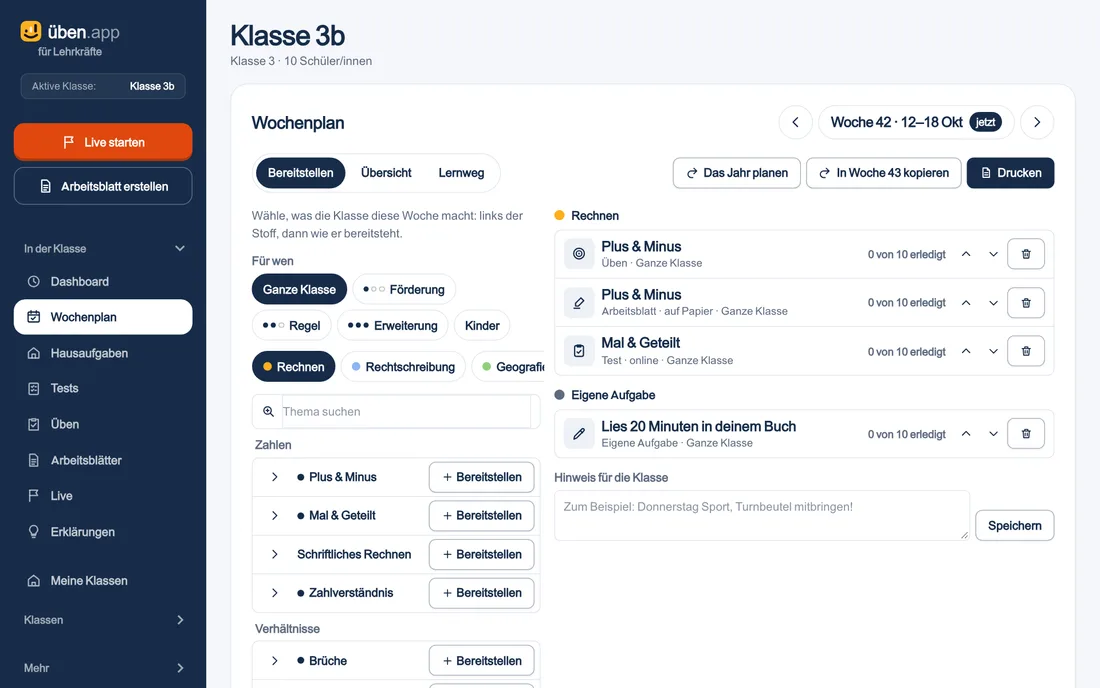The image size is (1100, 688).
Task: Move Plus & Minus Üben task down
Action: click(993, 254)
